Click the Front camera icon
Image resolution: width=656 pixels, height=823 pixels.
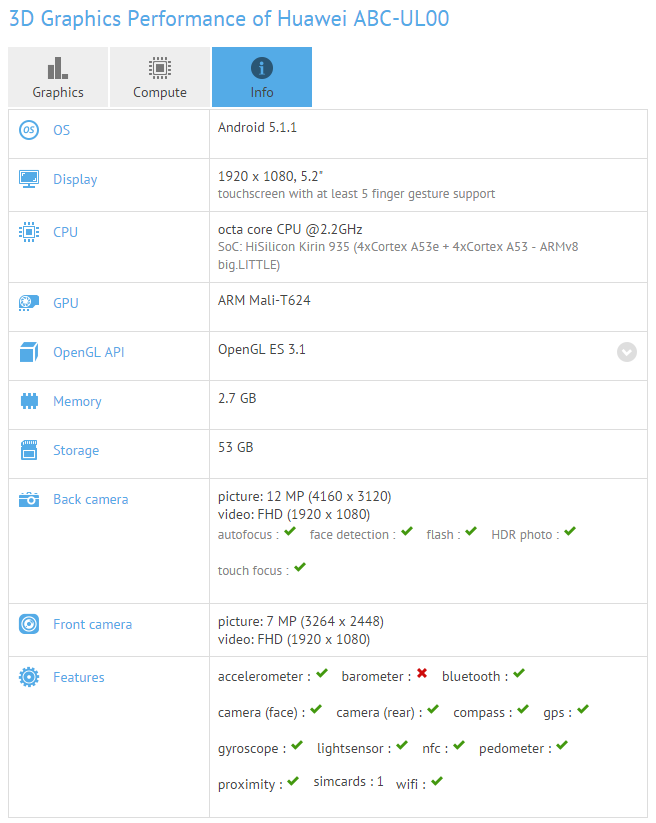(29, 624)
